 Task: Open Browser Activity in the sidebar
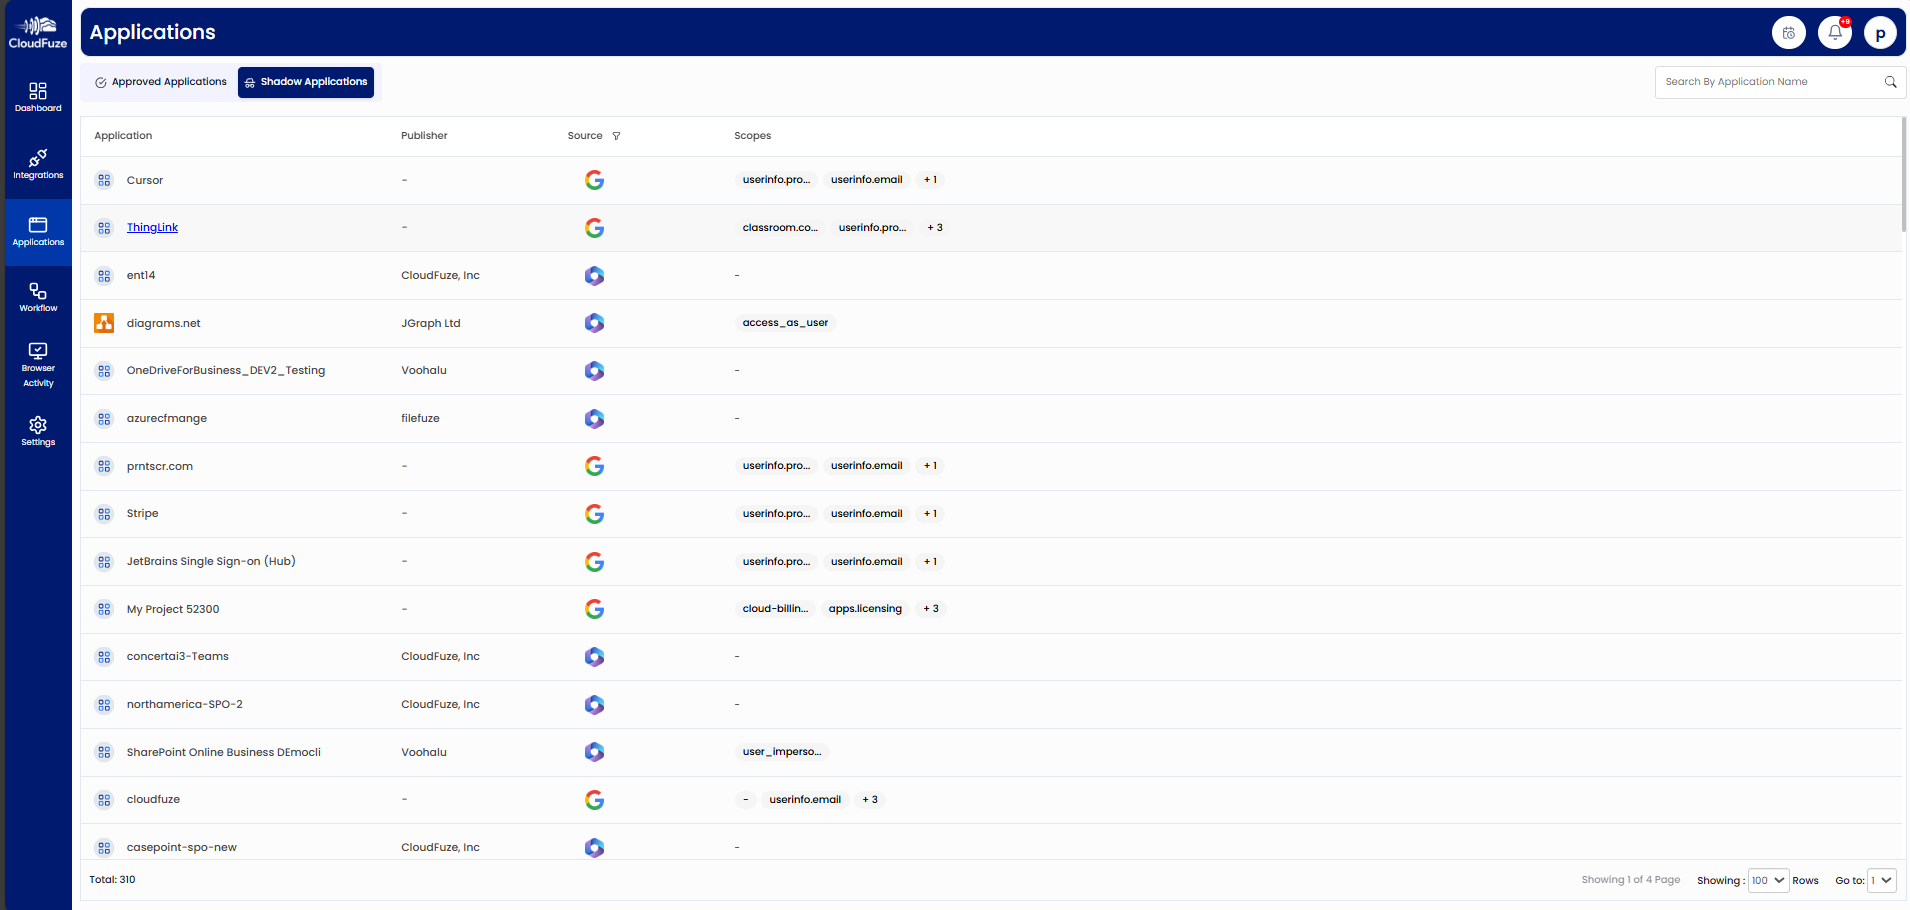click(x=37, y=362)
